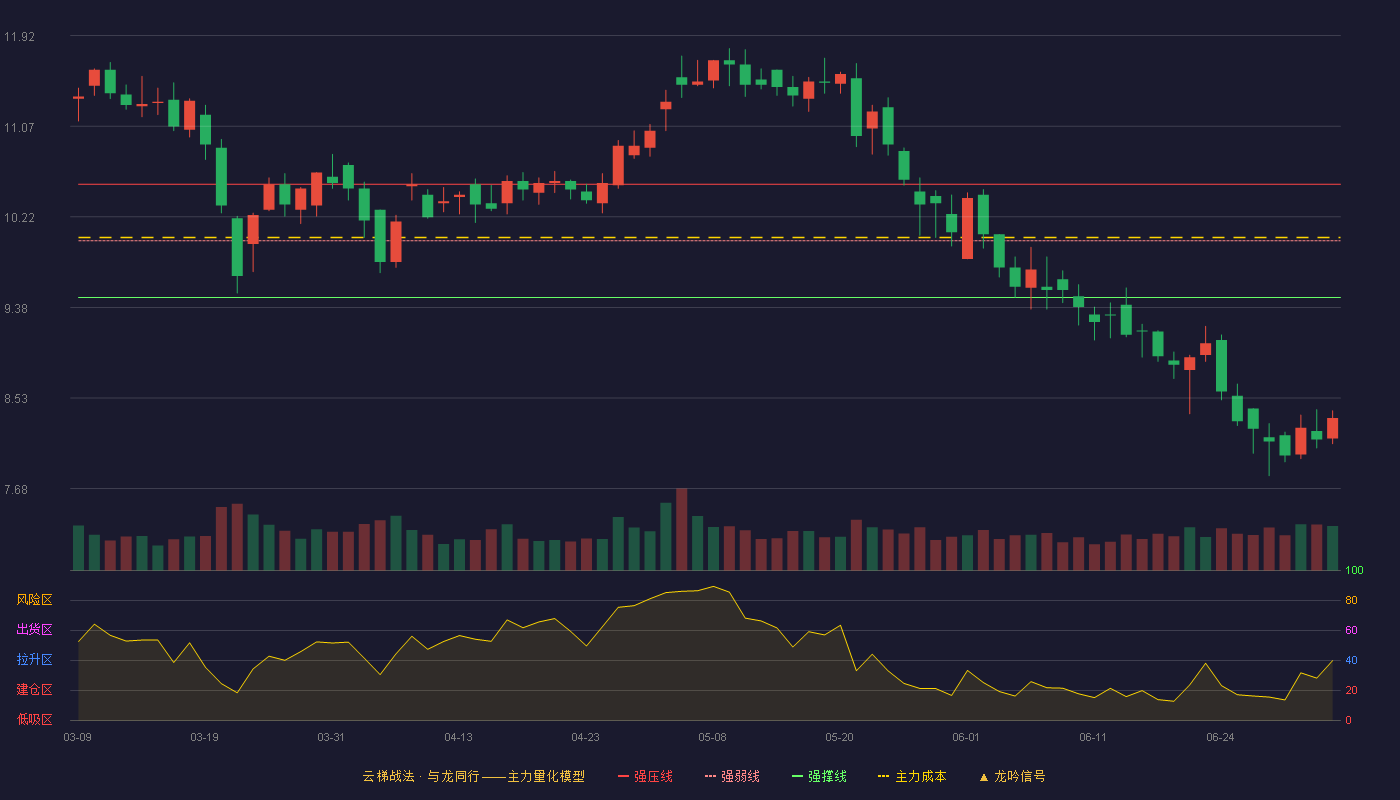Click the 04-13 date label

tap(458, 737)
